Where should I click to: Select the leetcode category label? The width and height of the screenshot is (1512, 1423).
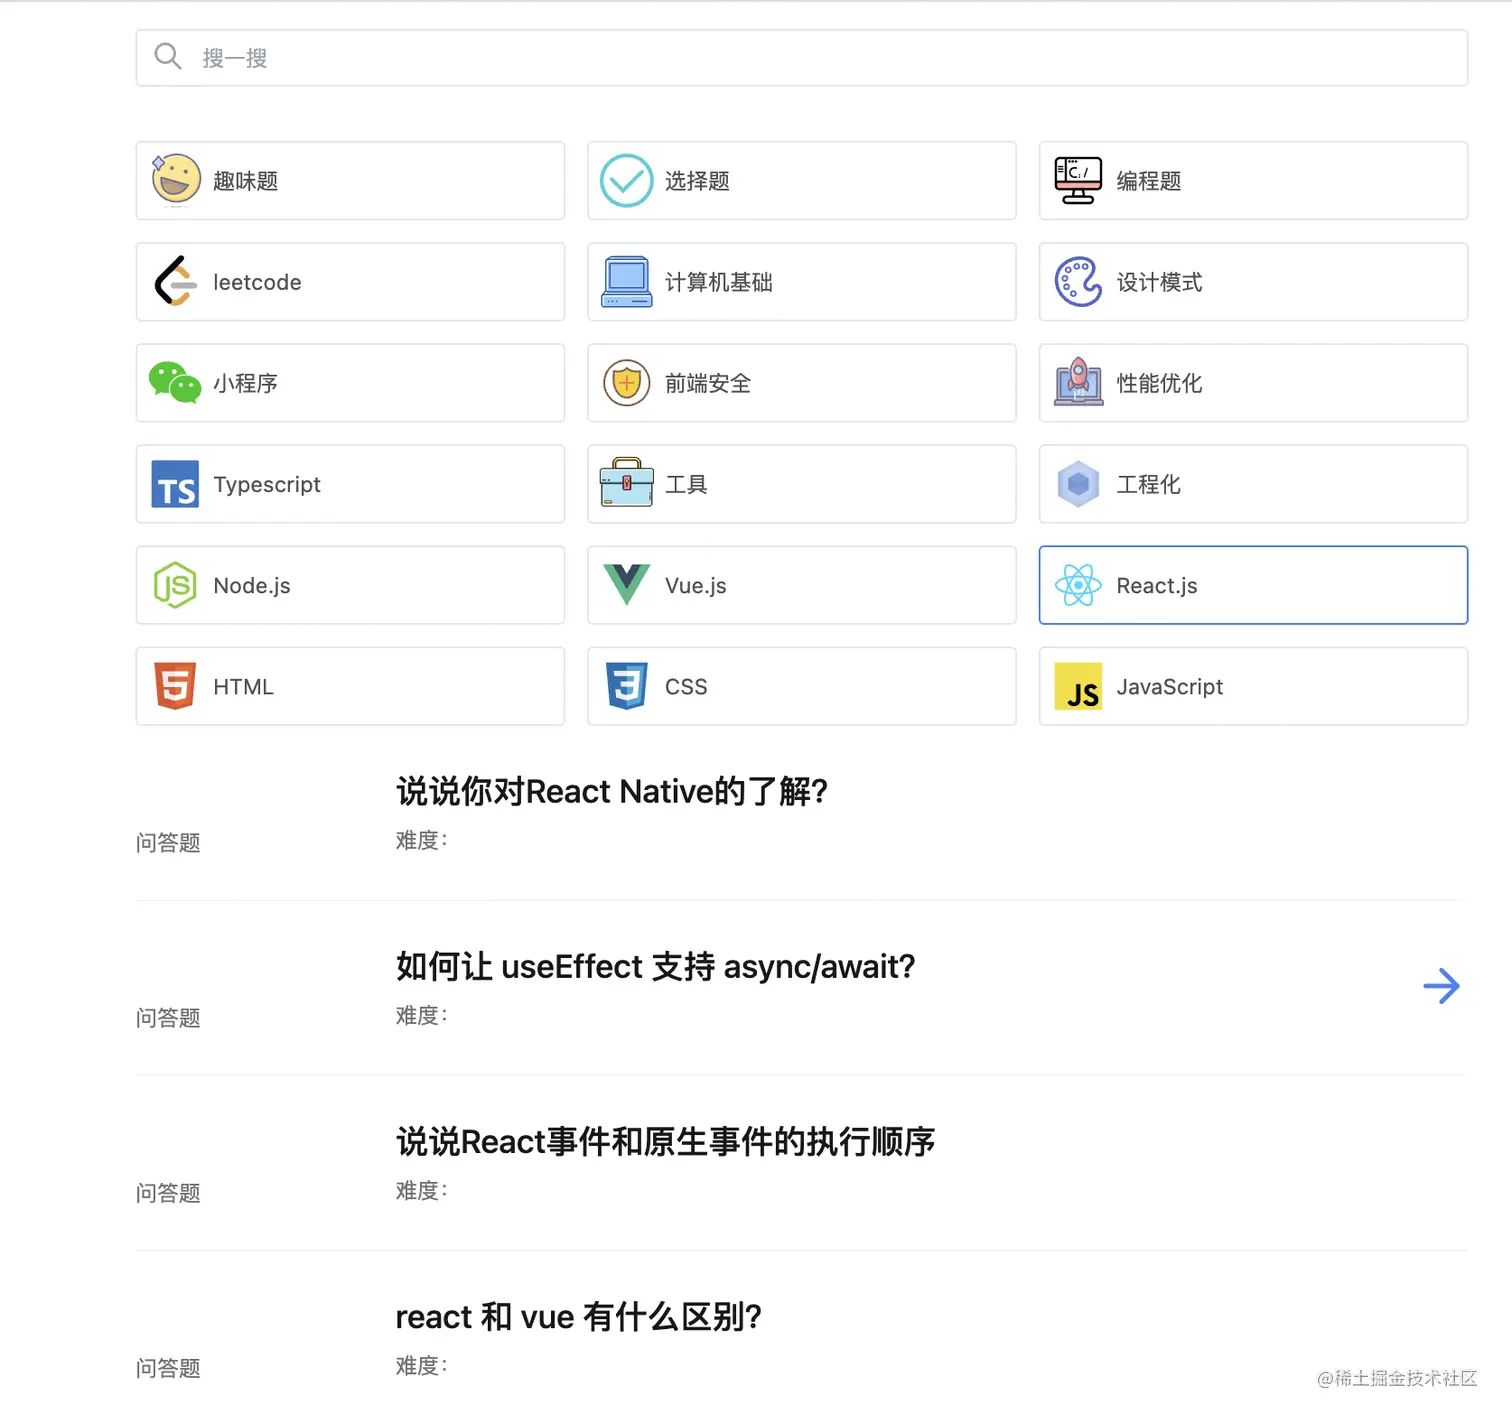click(x=257, y=282)
